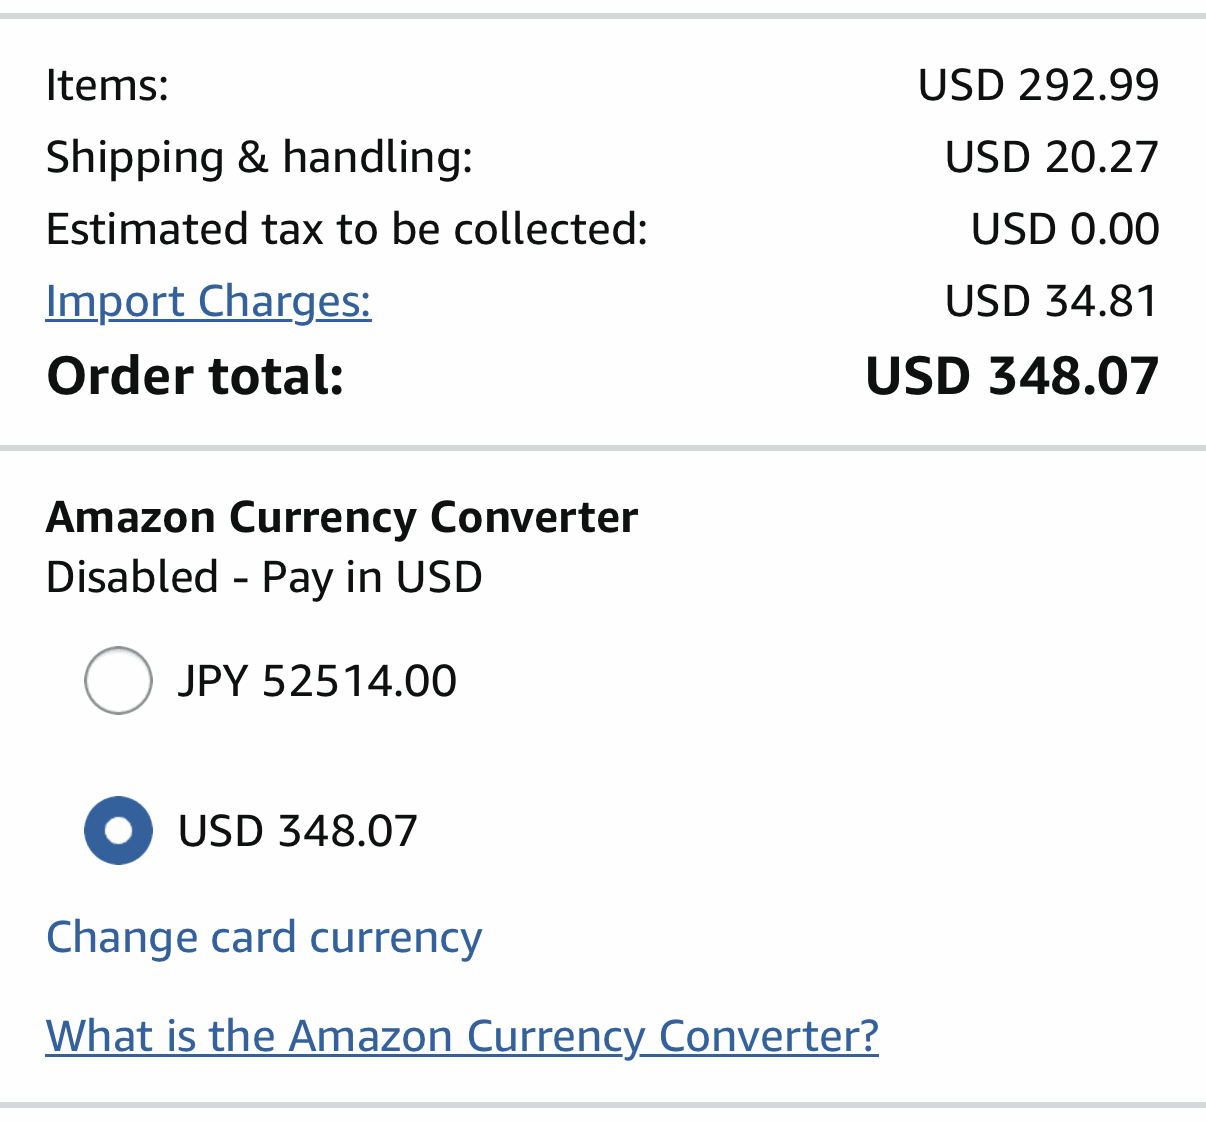Select the JPY 52514.00 radio button
The image size is (1206, 1122).
click(x=118, y=681)
